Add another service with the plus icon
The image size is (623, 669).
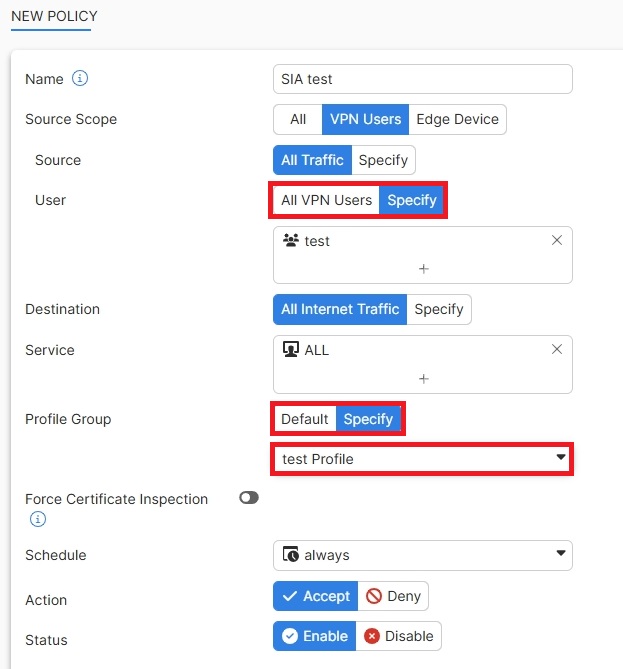pyautogui.click(x=423, y=379)
